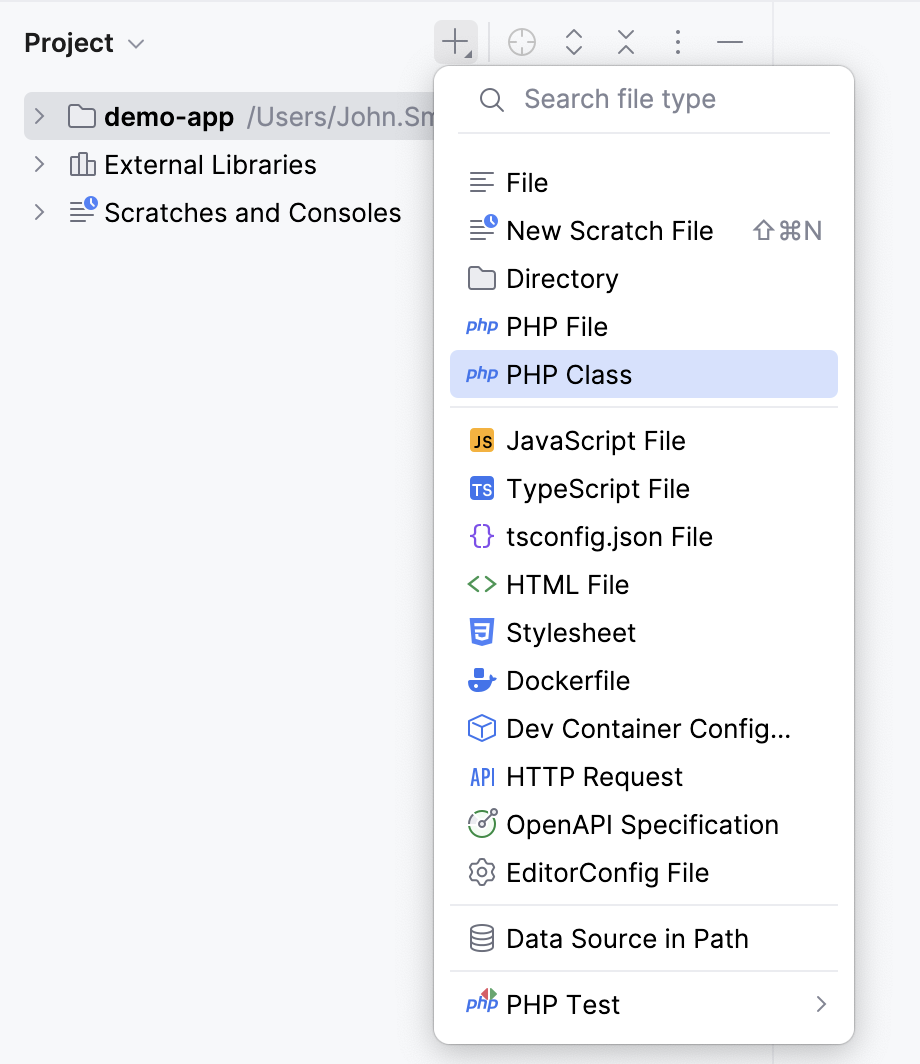Expand the External Libraries node
Screen dimensions: 920x1064
point(38,164)
